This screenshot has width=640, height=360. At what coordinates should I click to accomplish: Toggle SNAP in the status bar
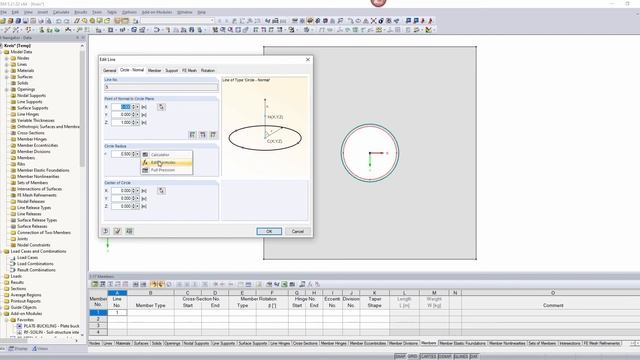[400, 356]
